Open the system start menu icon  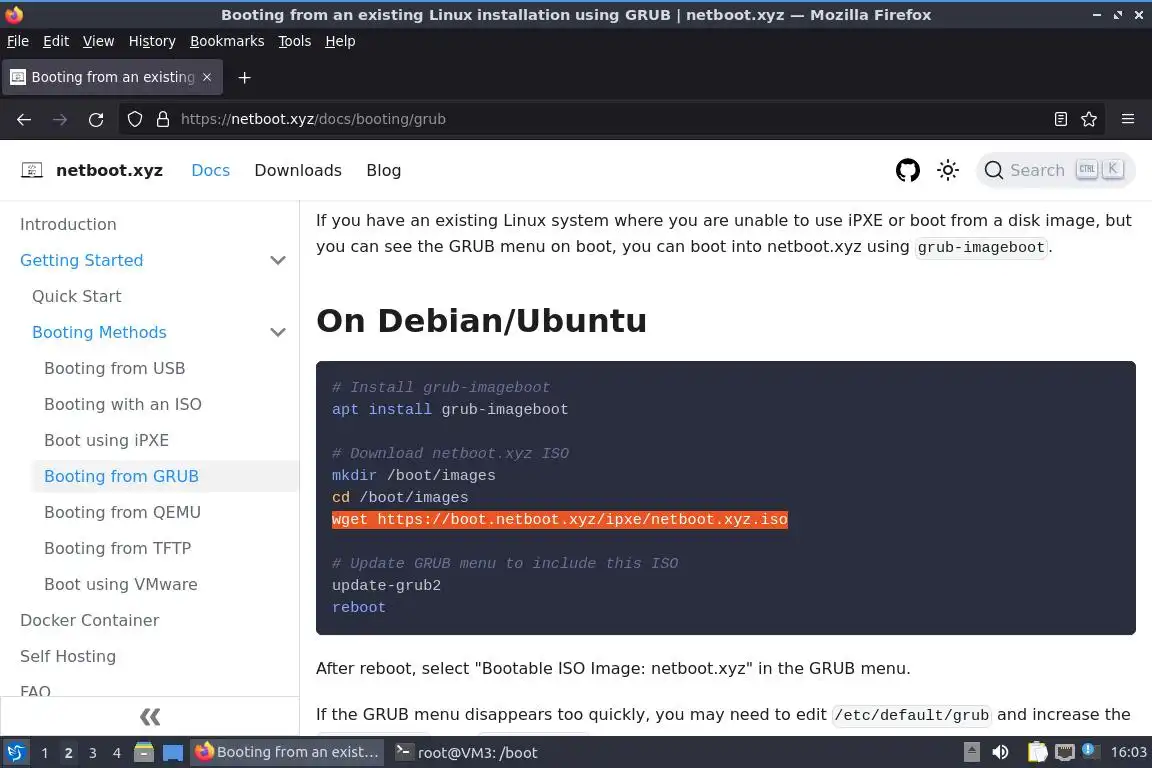click(15, 753)
